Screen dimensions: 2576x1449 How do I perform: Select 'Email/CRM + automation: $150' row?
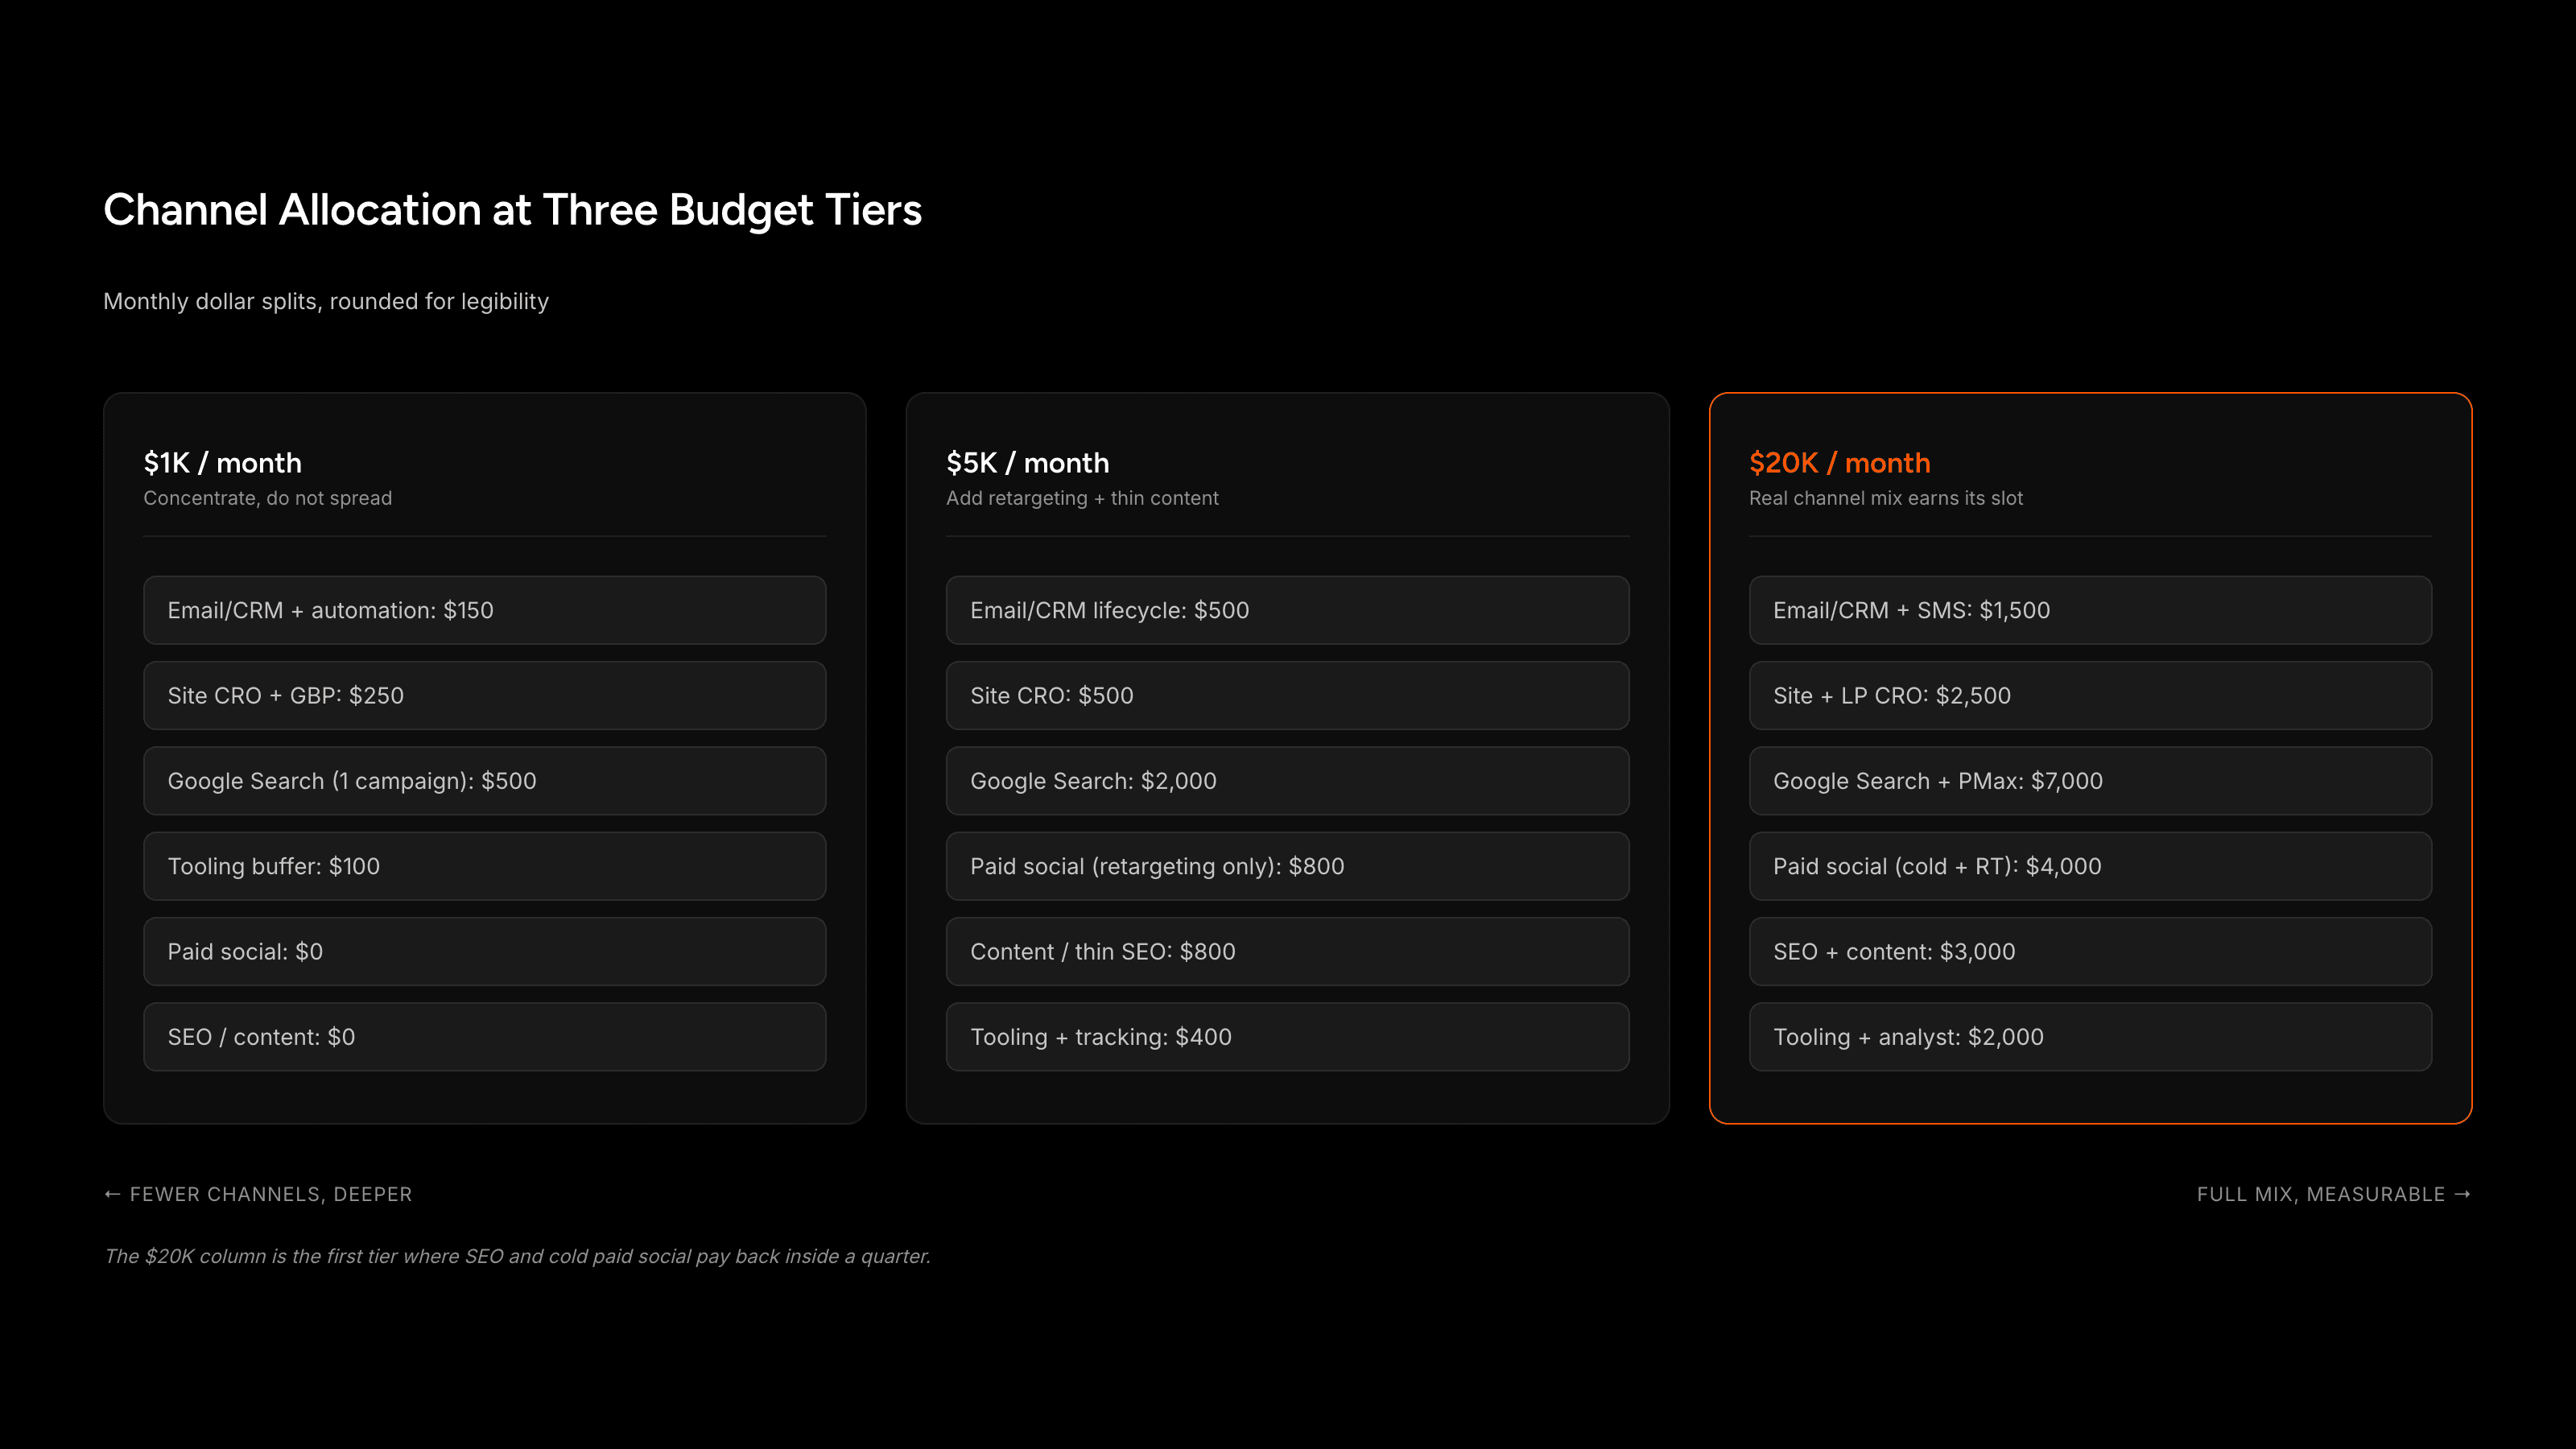click(x=484, y=610)
